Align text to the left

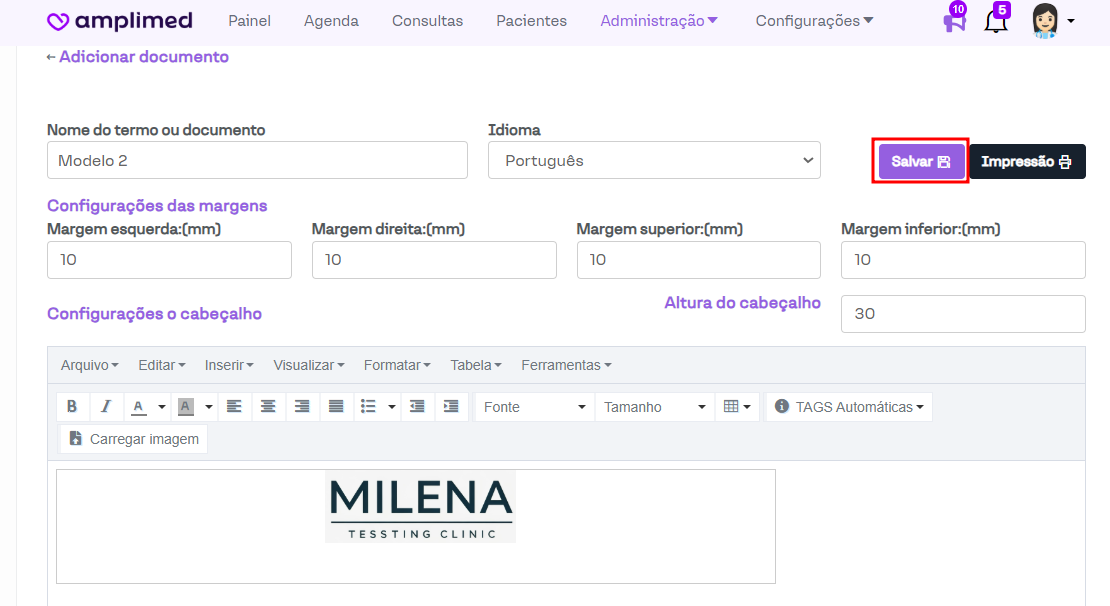click(234, 407)
